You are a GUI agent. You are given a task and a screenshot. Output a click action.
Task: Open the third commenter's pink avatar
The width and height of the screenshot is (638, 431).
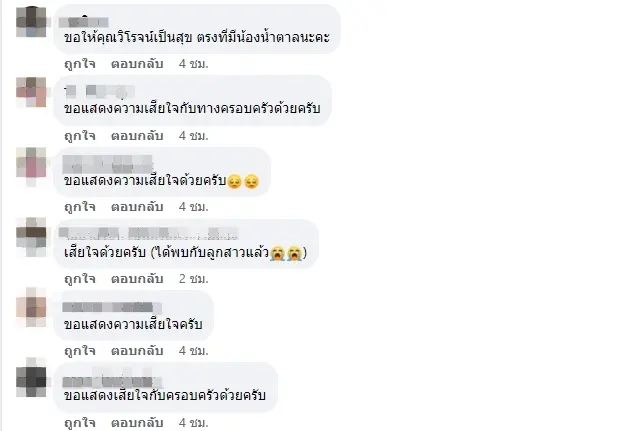31,166
